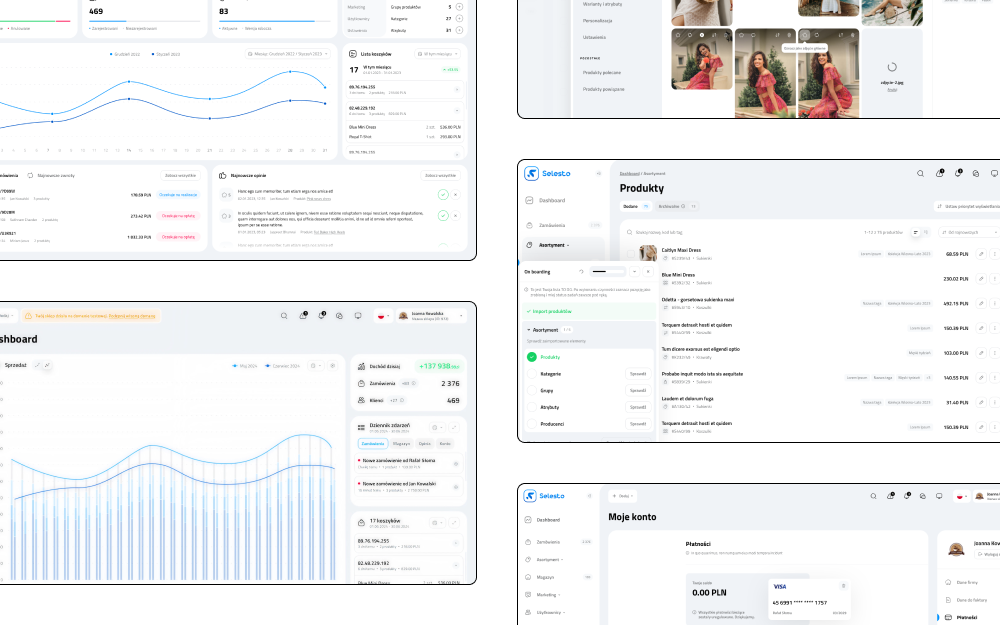This screenshot has height=625, width=1000.
Task: Switch the product list to list view
Action: coord(914,232)
